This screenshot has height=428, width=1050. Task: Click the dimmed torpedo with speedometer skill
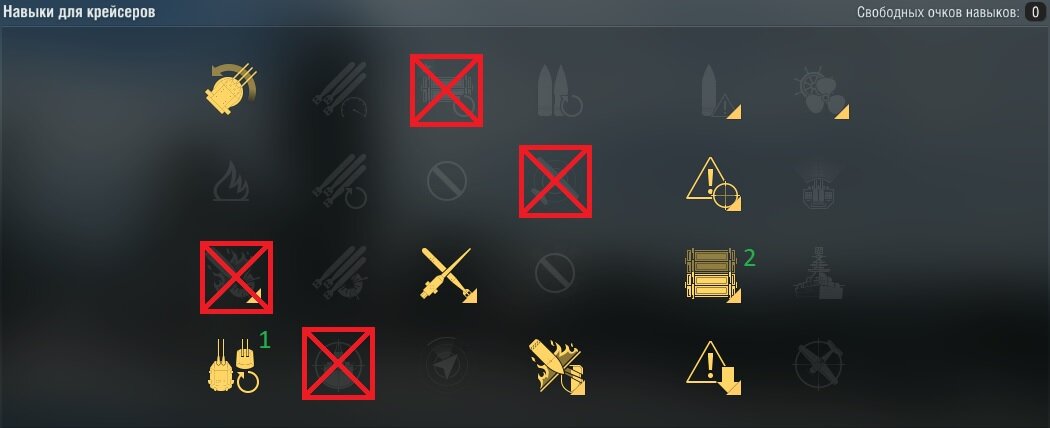point(340,90)
